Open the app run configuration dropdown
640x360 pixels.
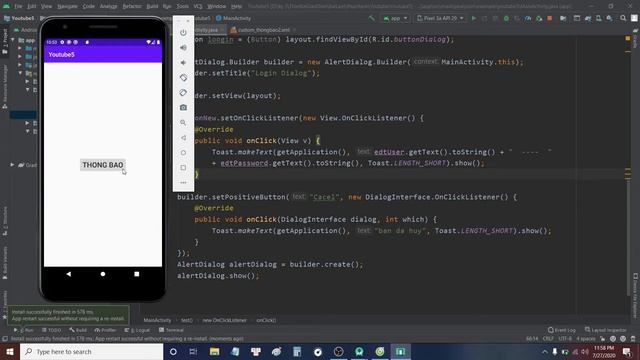(395, 18)
